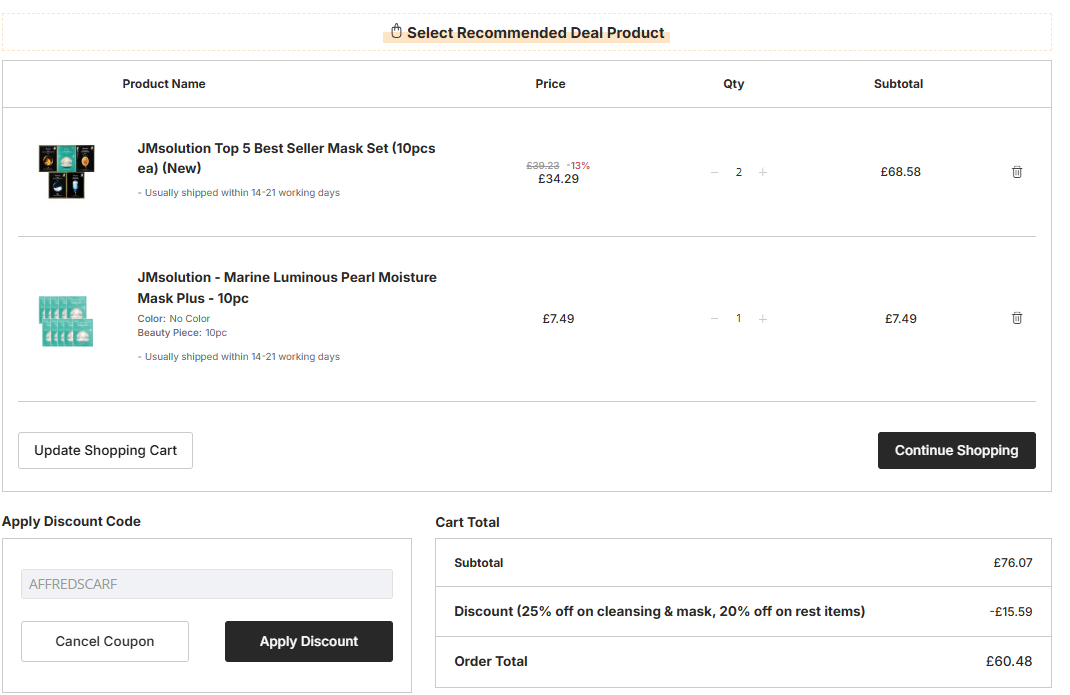1070x695 pixels.
Task: Click Apply Discount button
Action: tap(309, 642)
